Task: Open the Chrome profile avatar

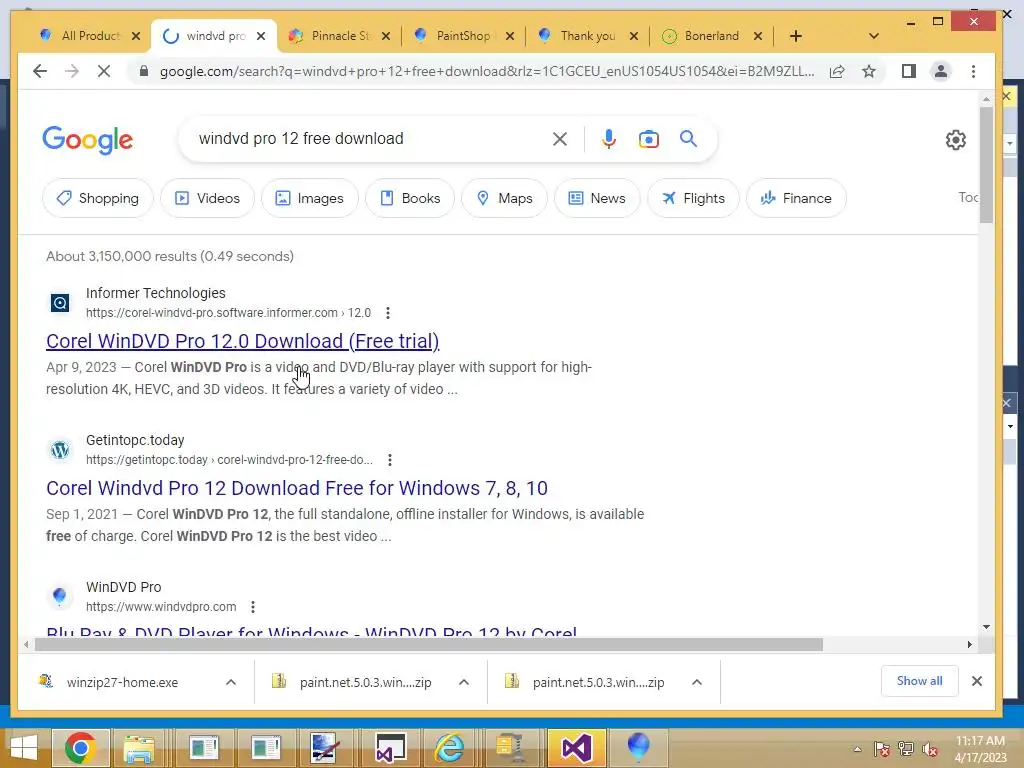Action: (x=940, y=71)
